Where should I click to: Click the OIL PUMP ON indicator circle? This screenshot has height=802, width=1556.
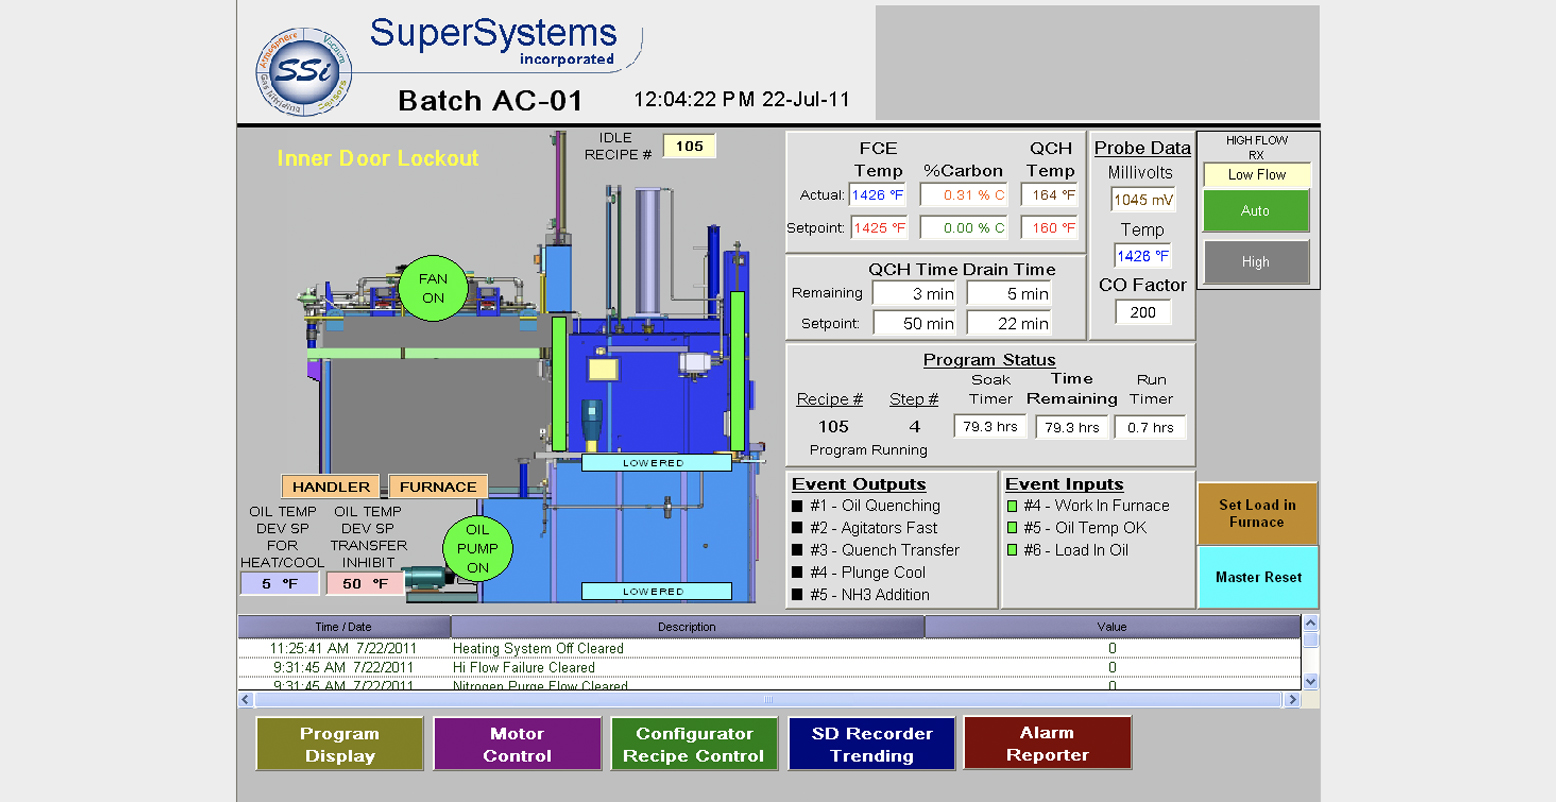(x=477, y=548)
